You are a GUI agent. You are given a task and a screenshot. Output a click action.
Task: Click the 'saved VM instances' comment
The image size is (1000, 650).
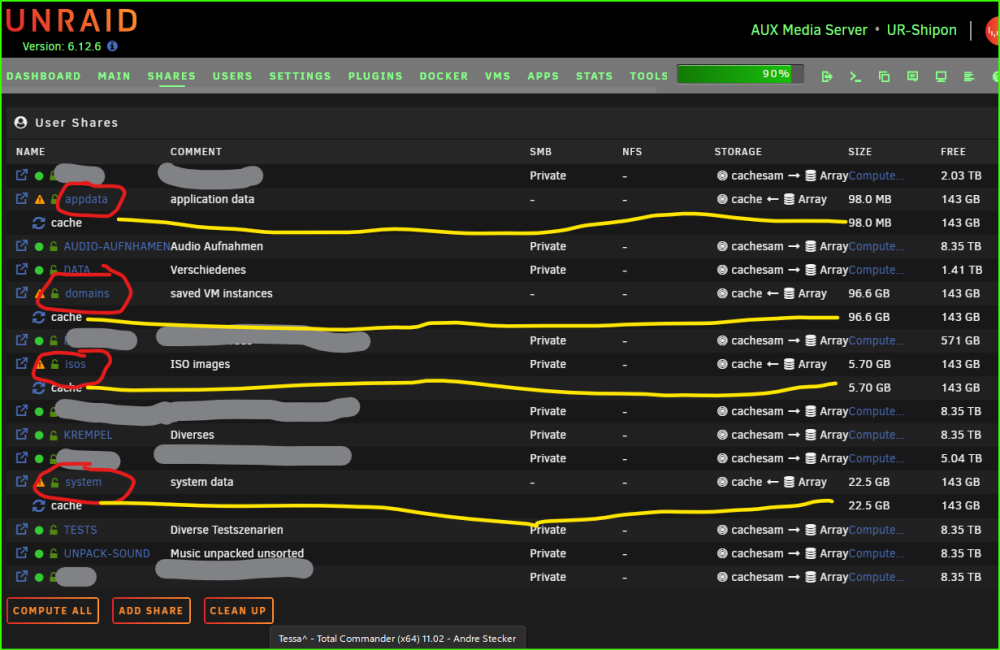pos(221,293)
